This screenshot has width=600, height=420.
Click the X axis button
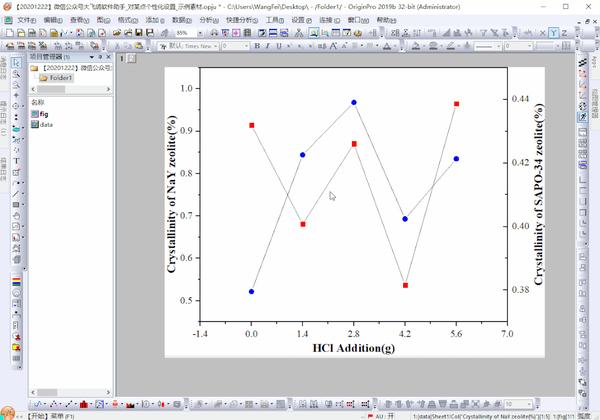pos(542,33)
